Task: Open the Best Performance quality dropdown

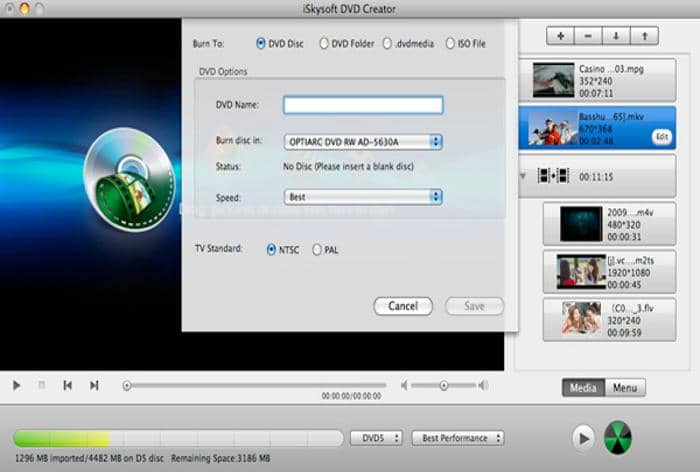Action: [x=458, y=438]
